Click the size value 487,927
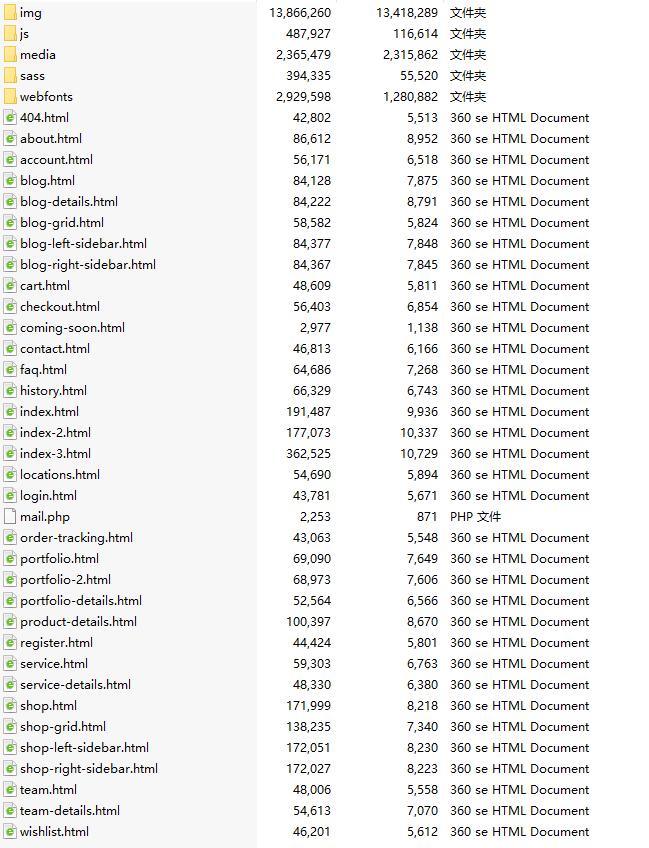Viewport: 649px width, 848px height. tap(308, 34)
